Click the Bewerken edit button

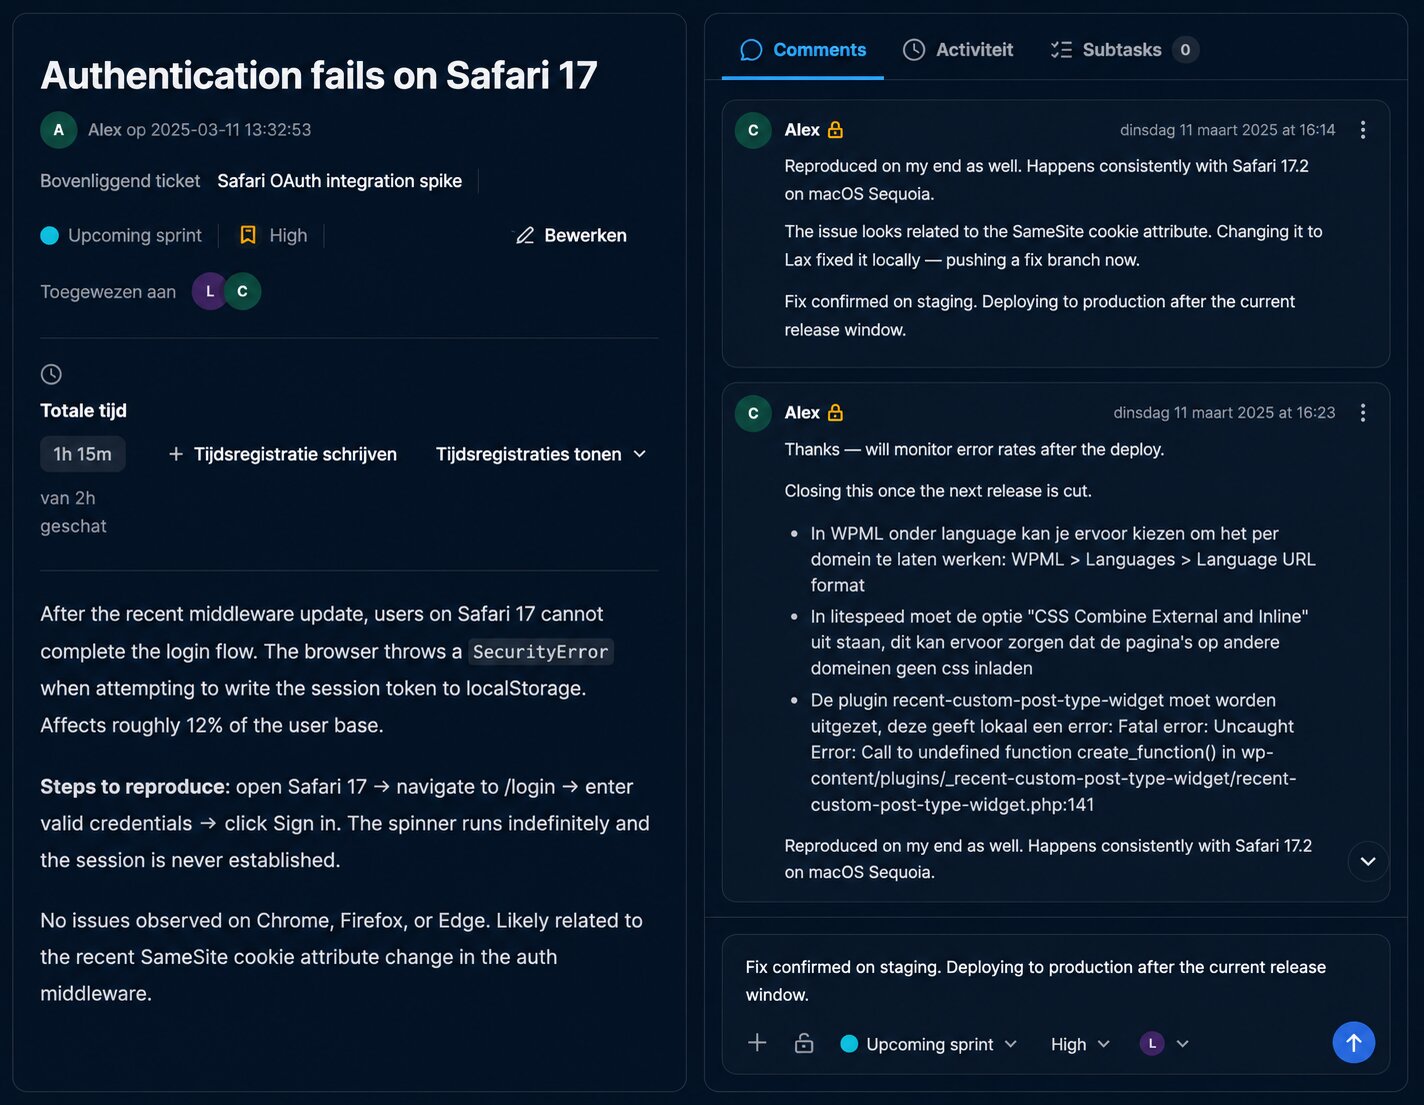click(x=571, y=235)
